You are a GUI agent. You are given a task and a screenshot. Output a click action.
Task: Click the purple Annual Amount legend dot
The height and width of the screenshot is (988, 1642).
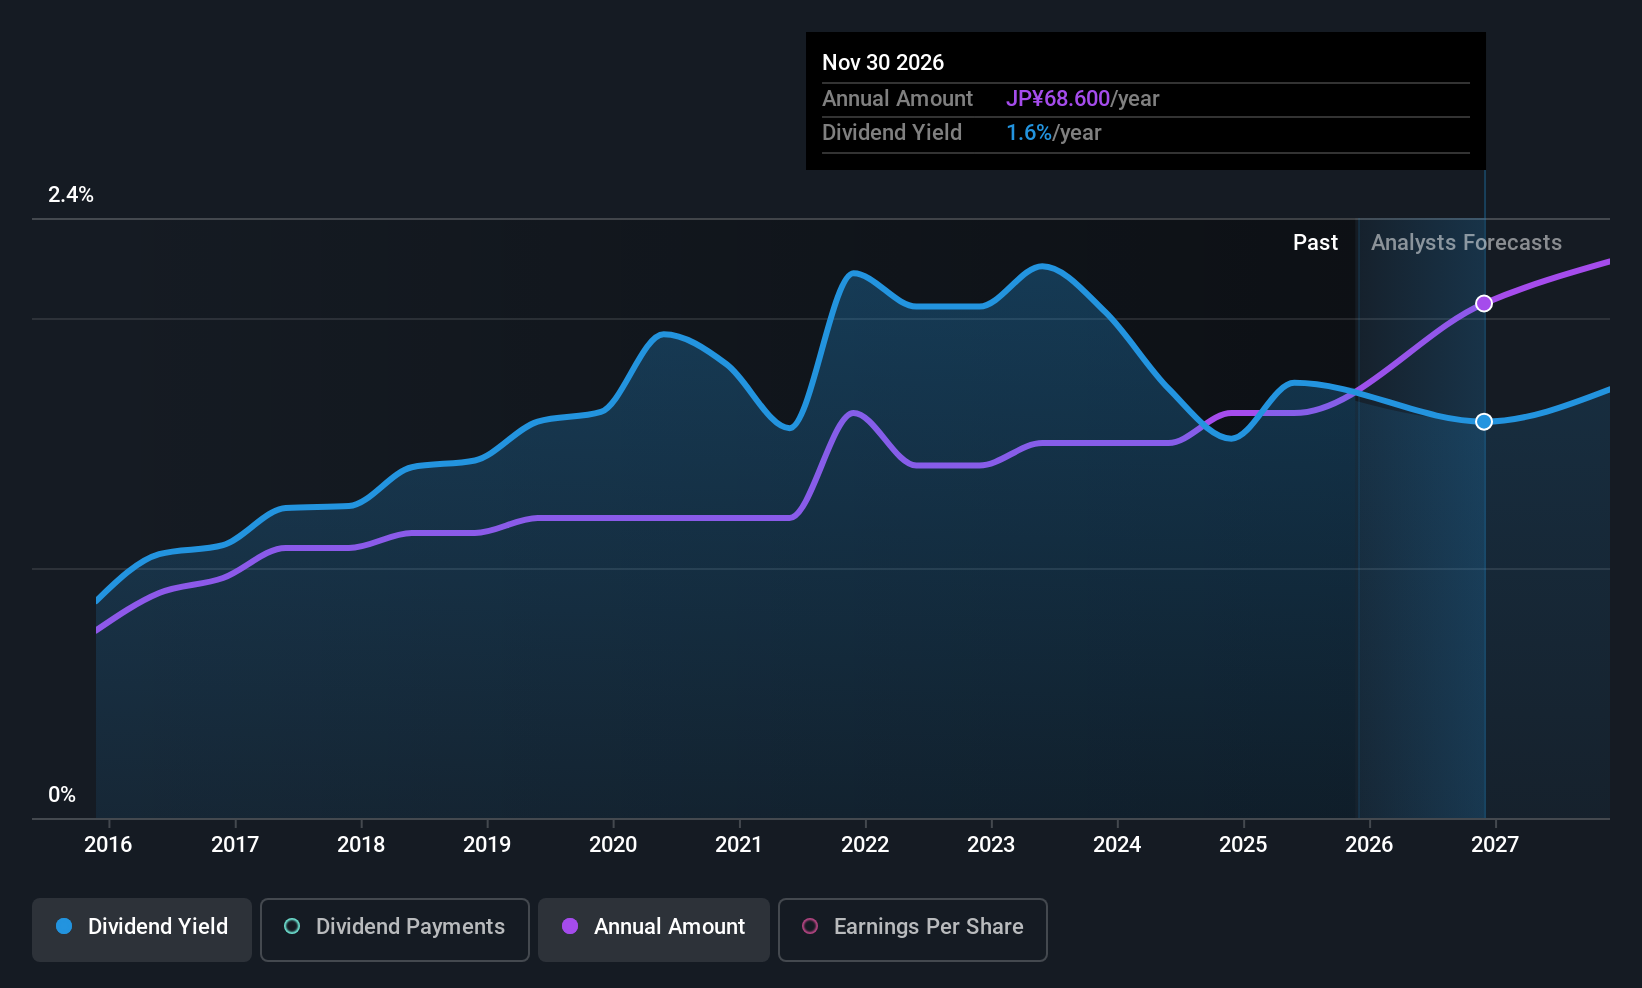coord(570,927)
